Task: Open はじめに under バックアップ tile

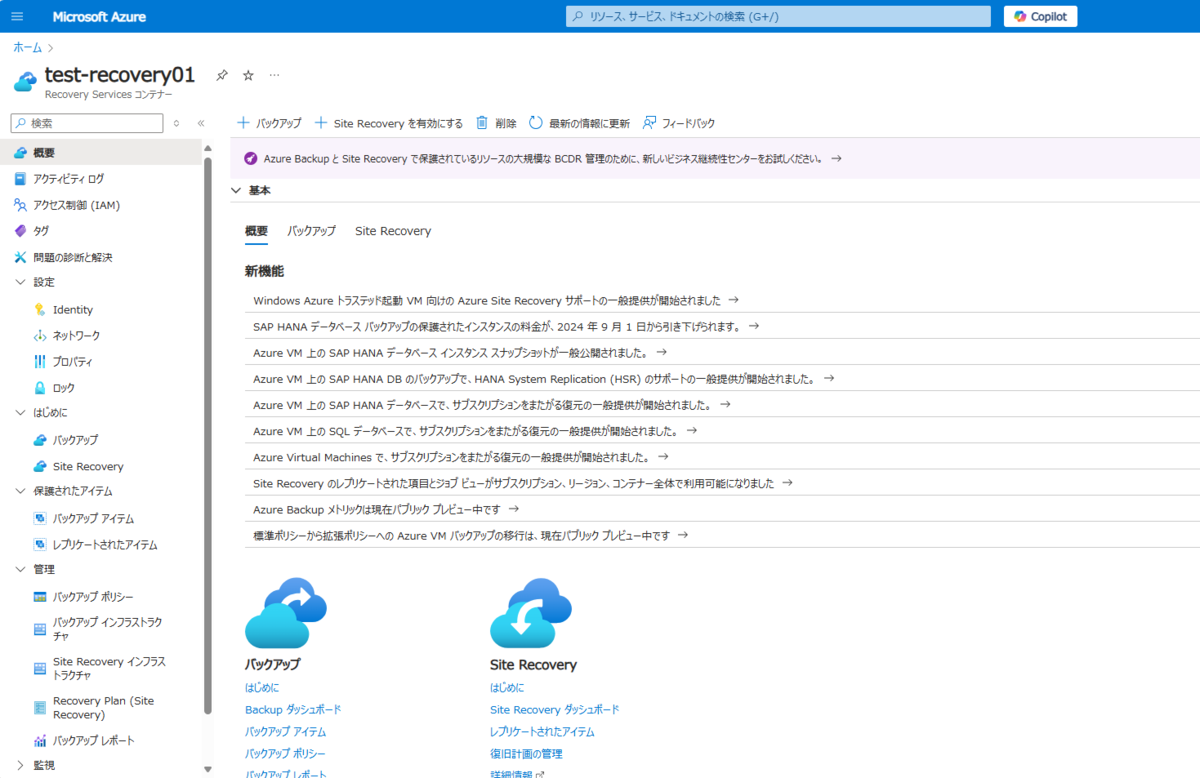Action: point(262,688)
